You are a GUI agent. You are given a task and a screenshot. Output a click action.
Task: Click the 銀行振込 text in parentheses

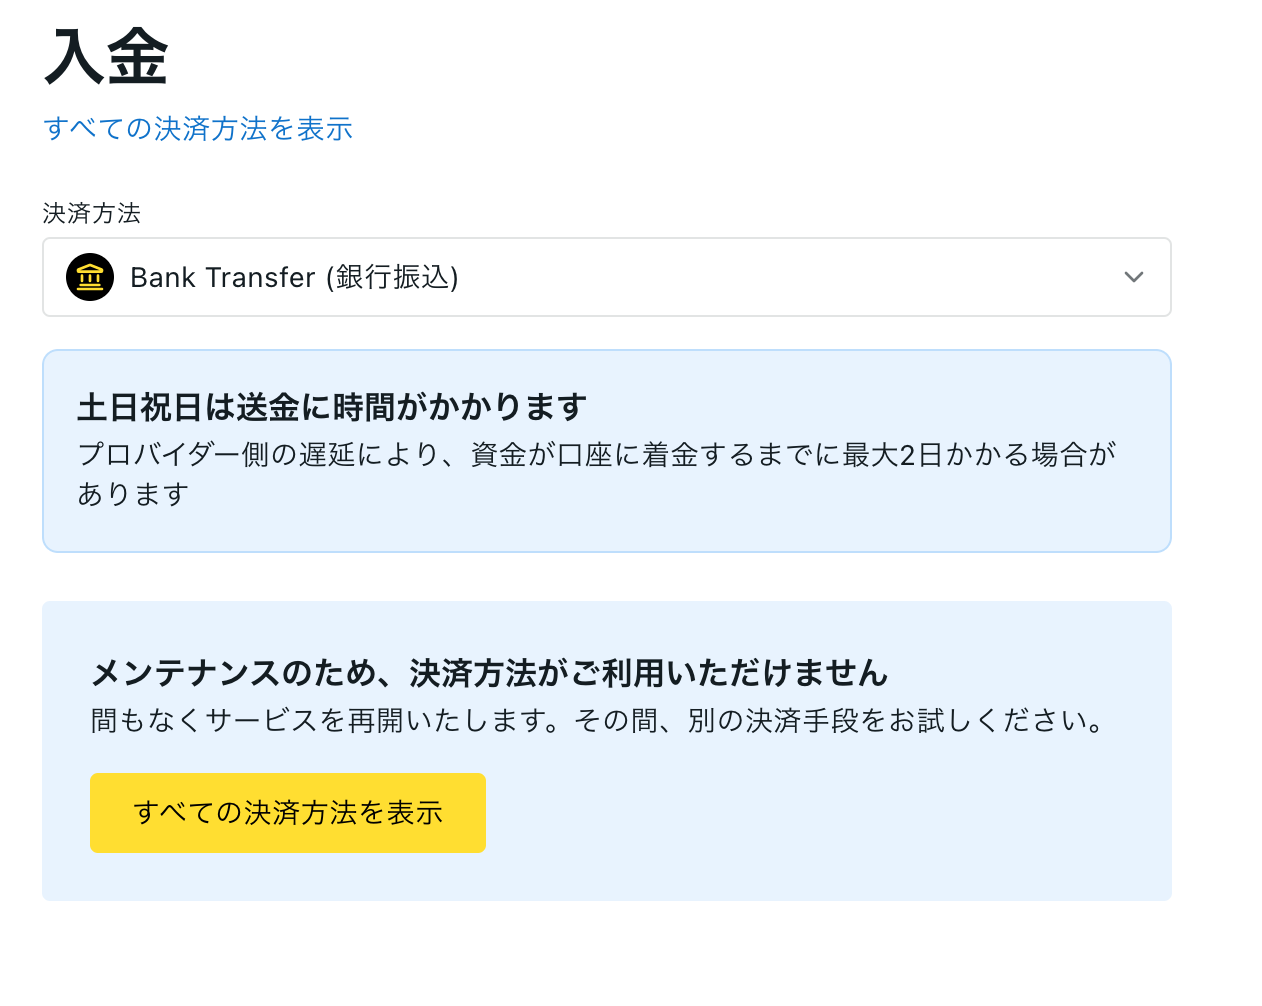[x=393, y=277]
